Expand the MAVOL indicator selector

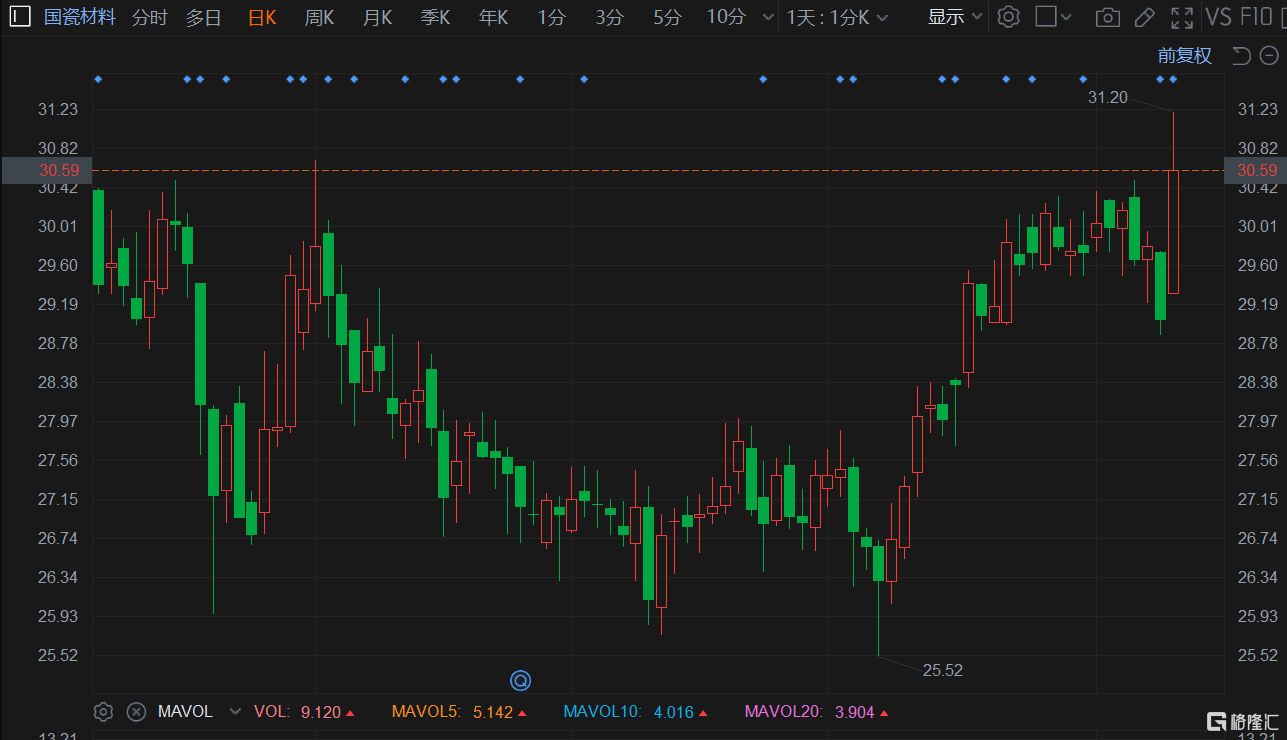click(x=235, y=712)
